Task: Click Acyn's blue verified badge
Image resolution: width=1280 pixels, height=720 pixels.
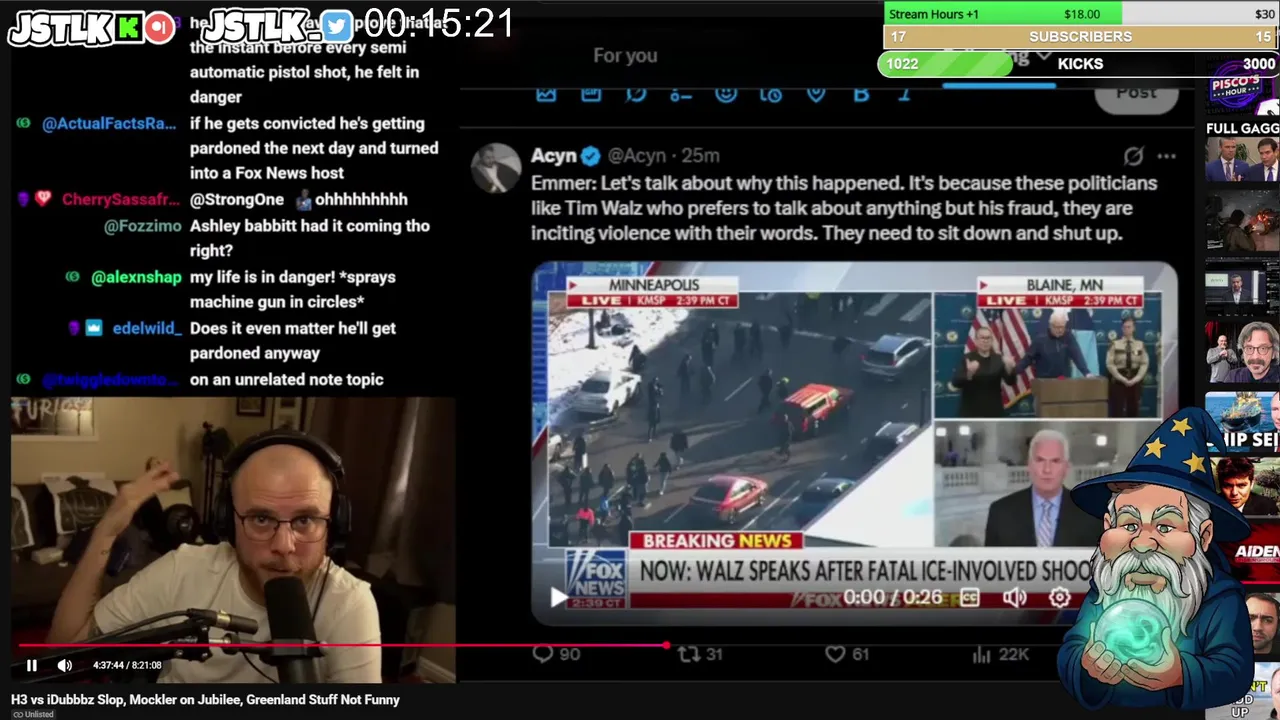Action: (591, 156)
